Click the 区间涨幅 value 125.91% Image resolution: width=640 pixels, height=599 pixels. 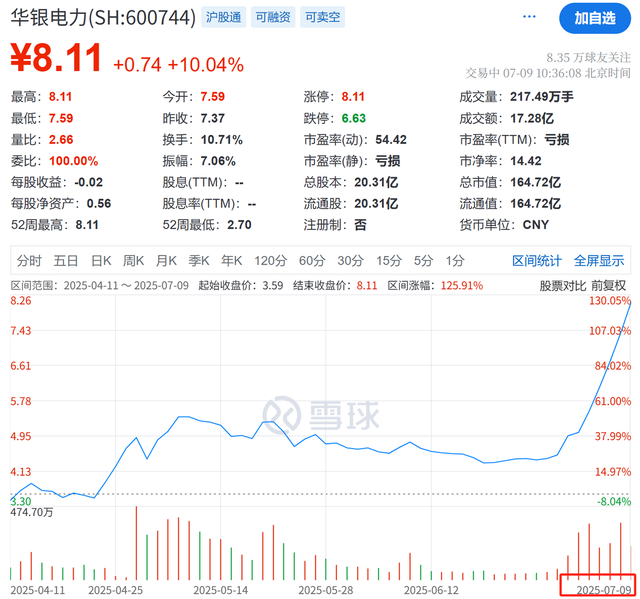click(462, 286)
